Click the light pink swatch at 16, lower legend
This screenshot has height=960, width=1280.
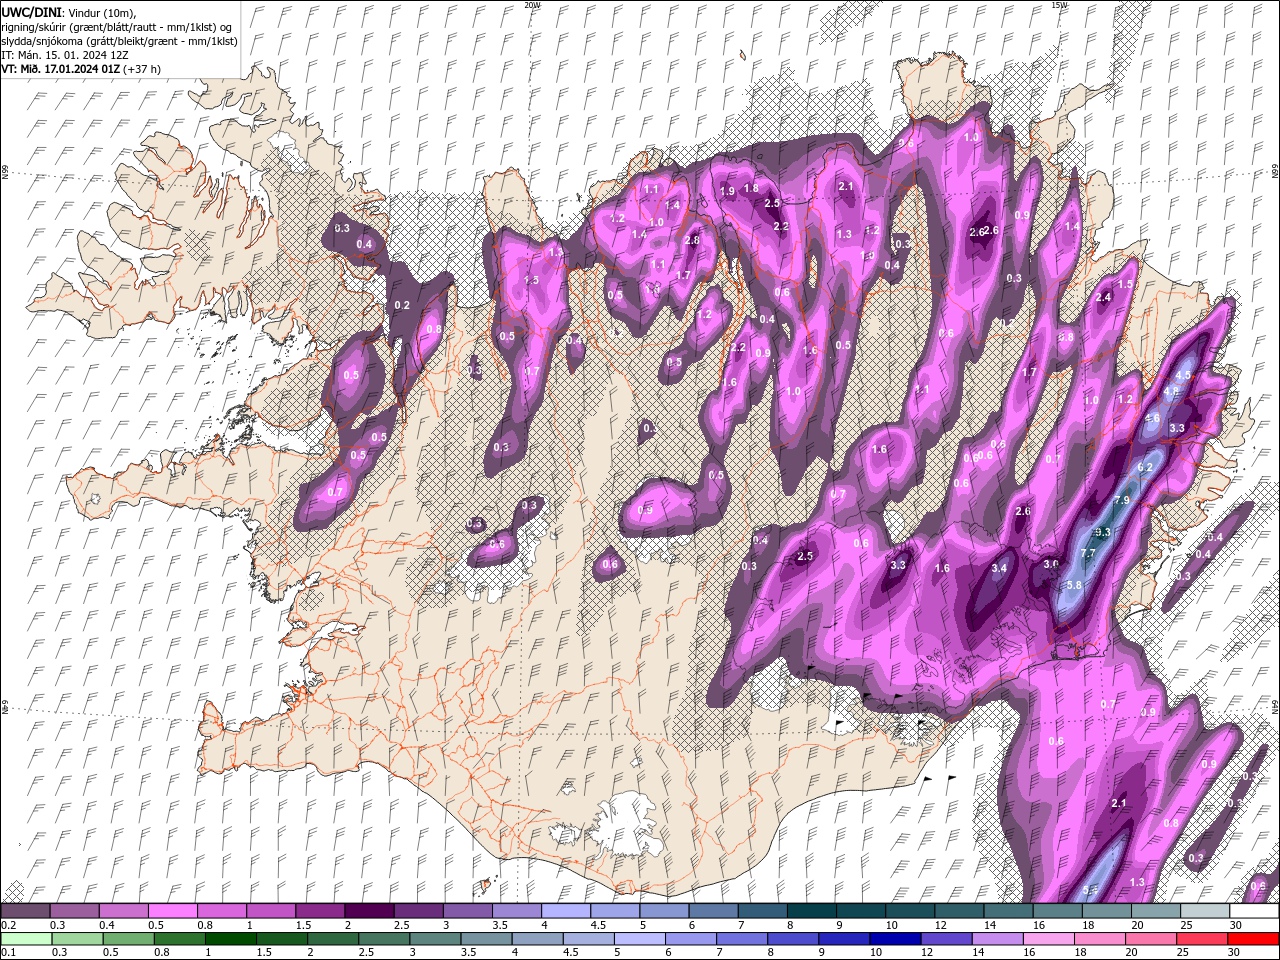point(1048,938)
